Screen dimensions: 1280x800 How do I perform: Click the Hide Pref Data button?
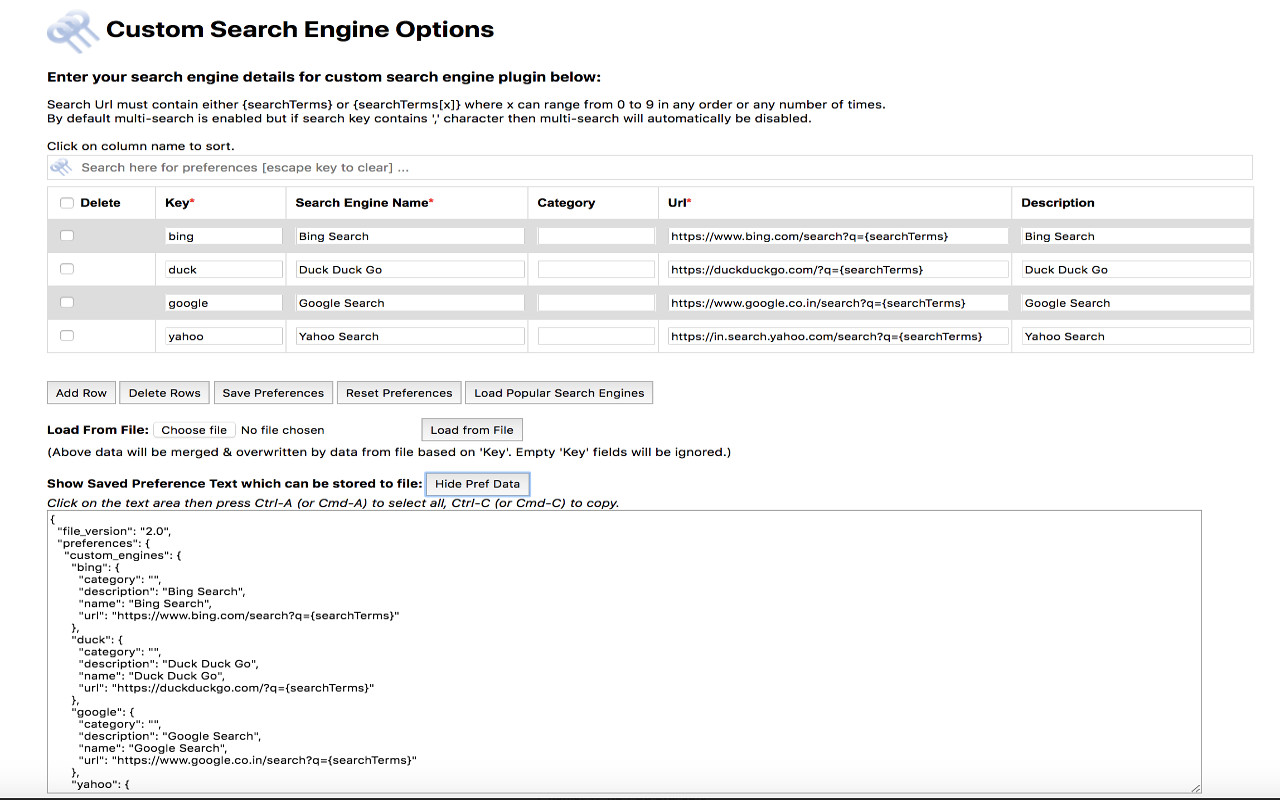click(477, 484)
